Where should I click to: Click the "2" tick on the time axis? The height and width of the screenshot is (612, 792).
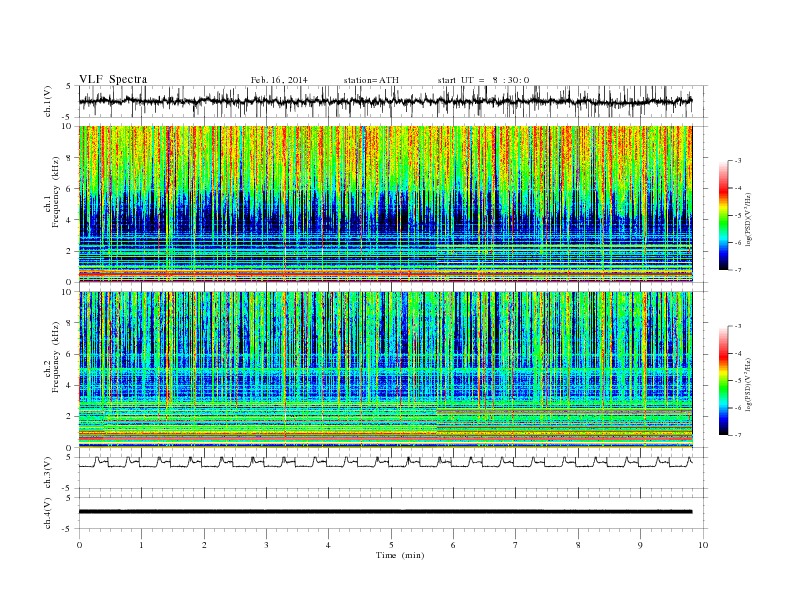(204, 545)
